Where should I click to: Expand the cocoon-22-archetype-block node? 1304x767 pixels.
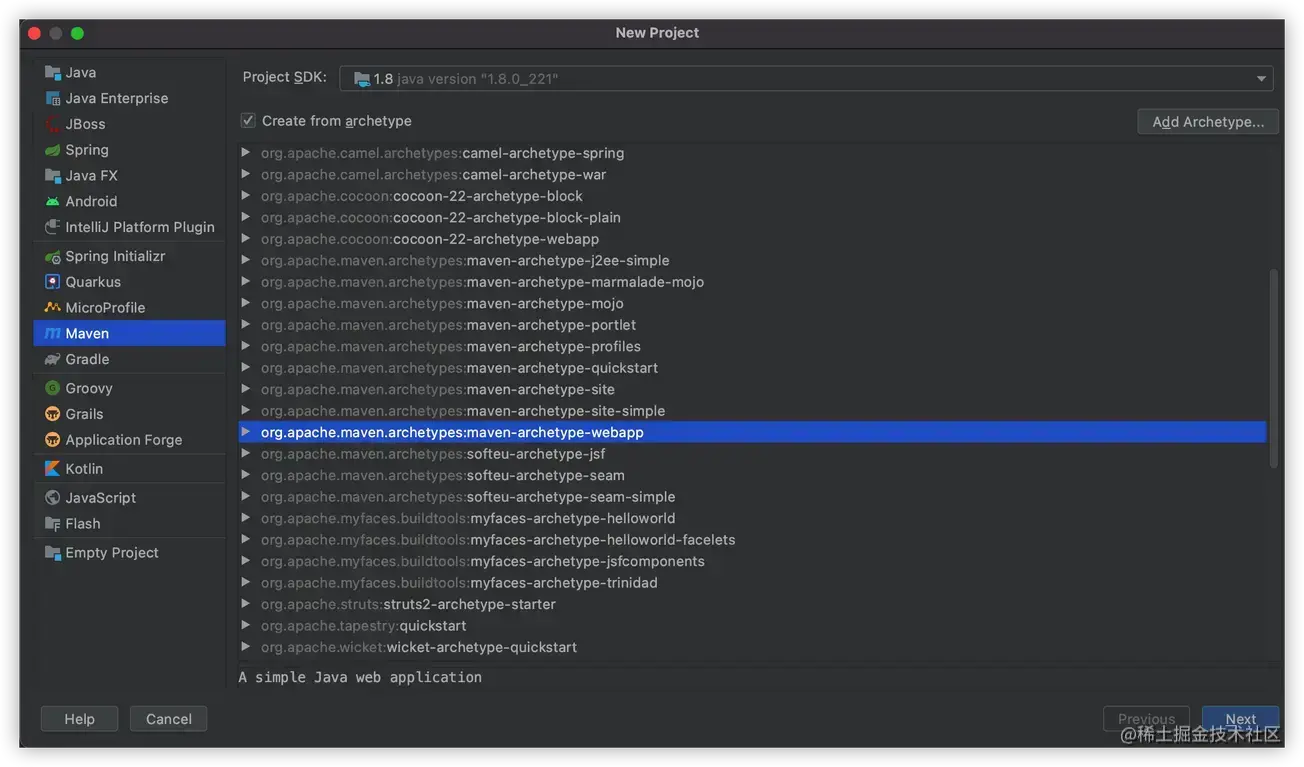(246, 196)
